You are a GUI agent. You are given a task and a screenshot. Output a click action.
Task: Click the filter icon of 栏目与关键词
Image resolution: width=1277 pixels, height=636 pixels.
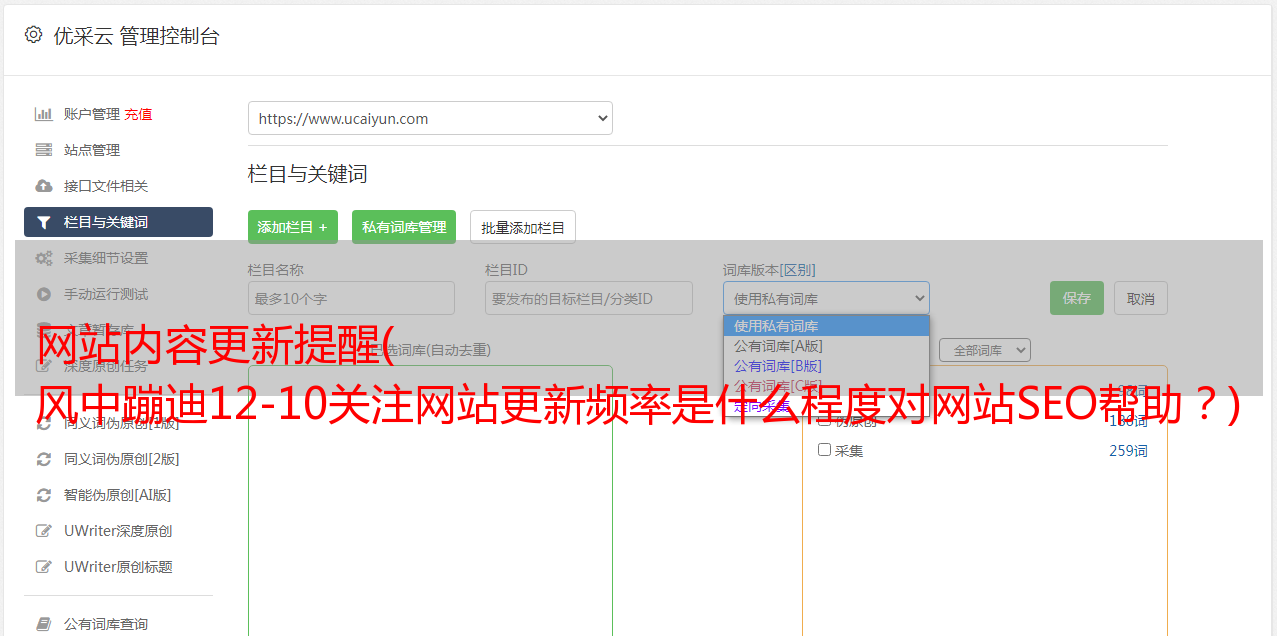coord(43,222)
